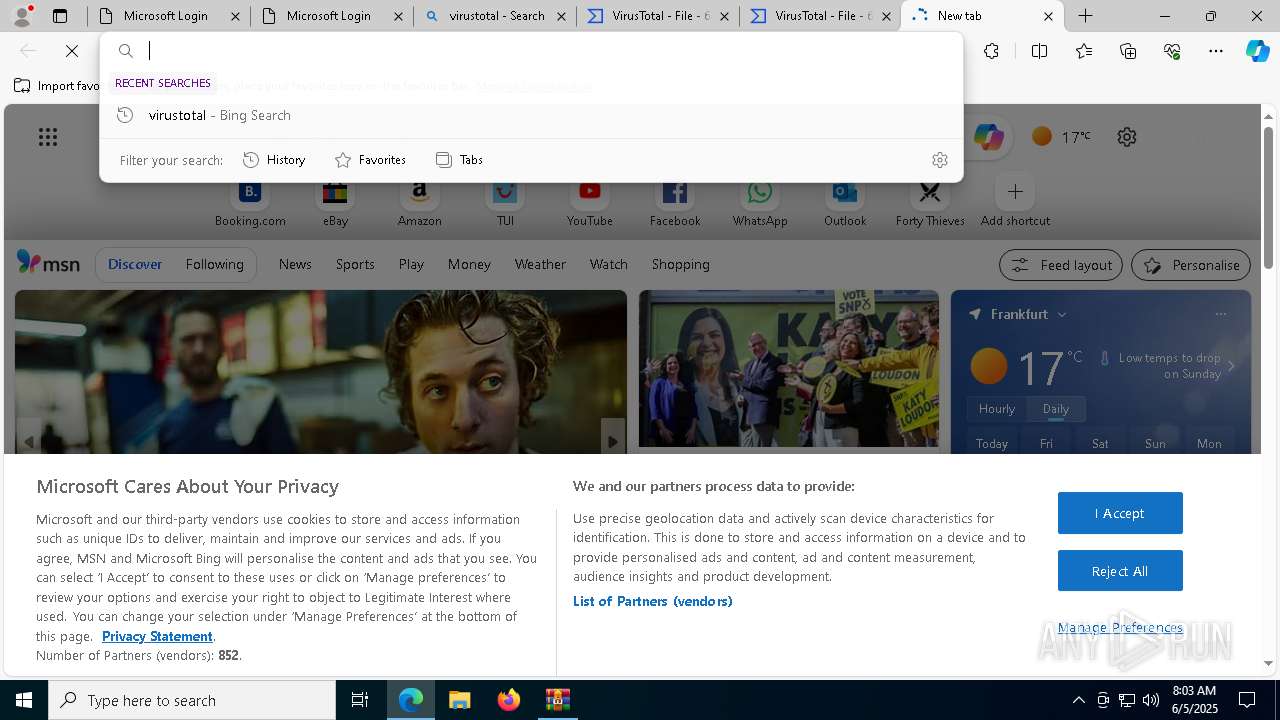Filter search by Favorites
Viewport: 1280px width, 720px height.
(x=370, y=160)
